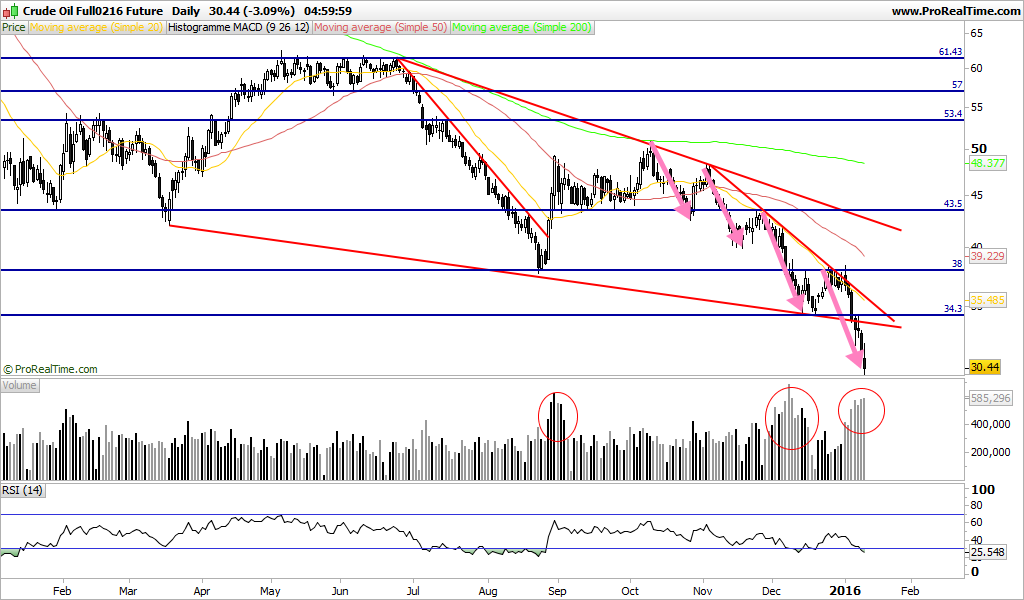Viewport: 1024px width, 600px height.
Task: Click the Crude Oil Full0216 Future title
Action: pyautogui.click(x=93, y=11)
